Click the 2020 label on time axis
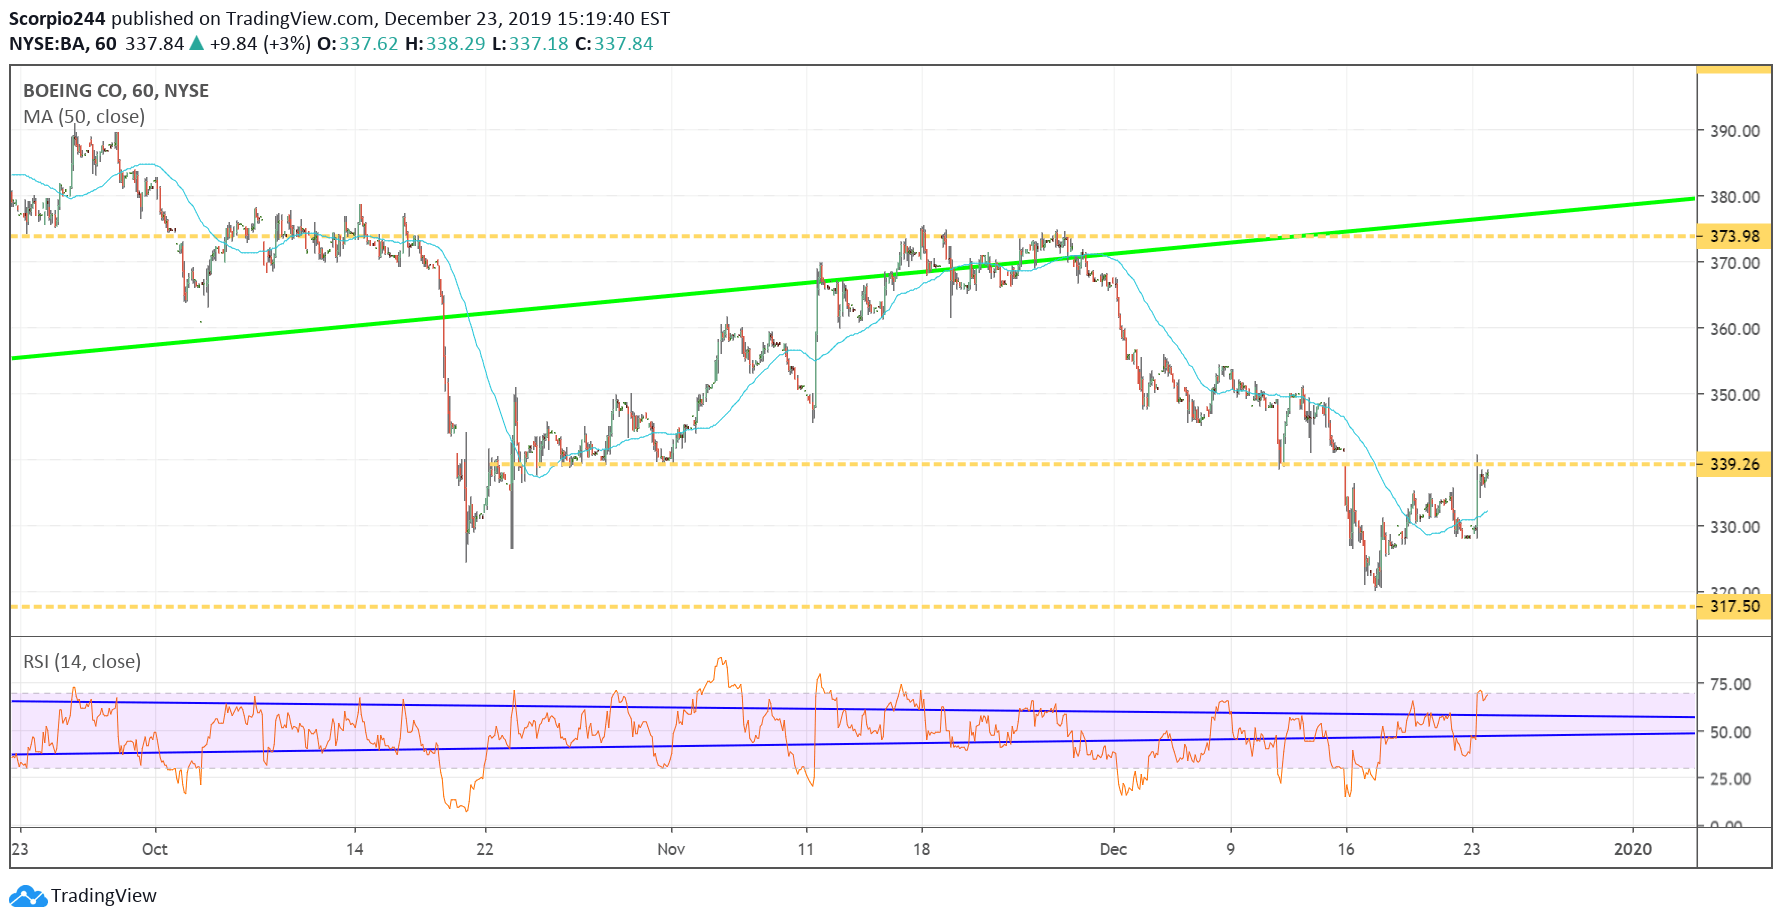 tap(1633, 849)
